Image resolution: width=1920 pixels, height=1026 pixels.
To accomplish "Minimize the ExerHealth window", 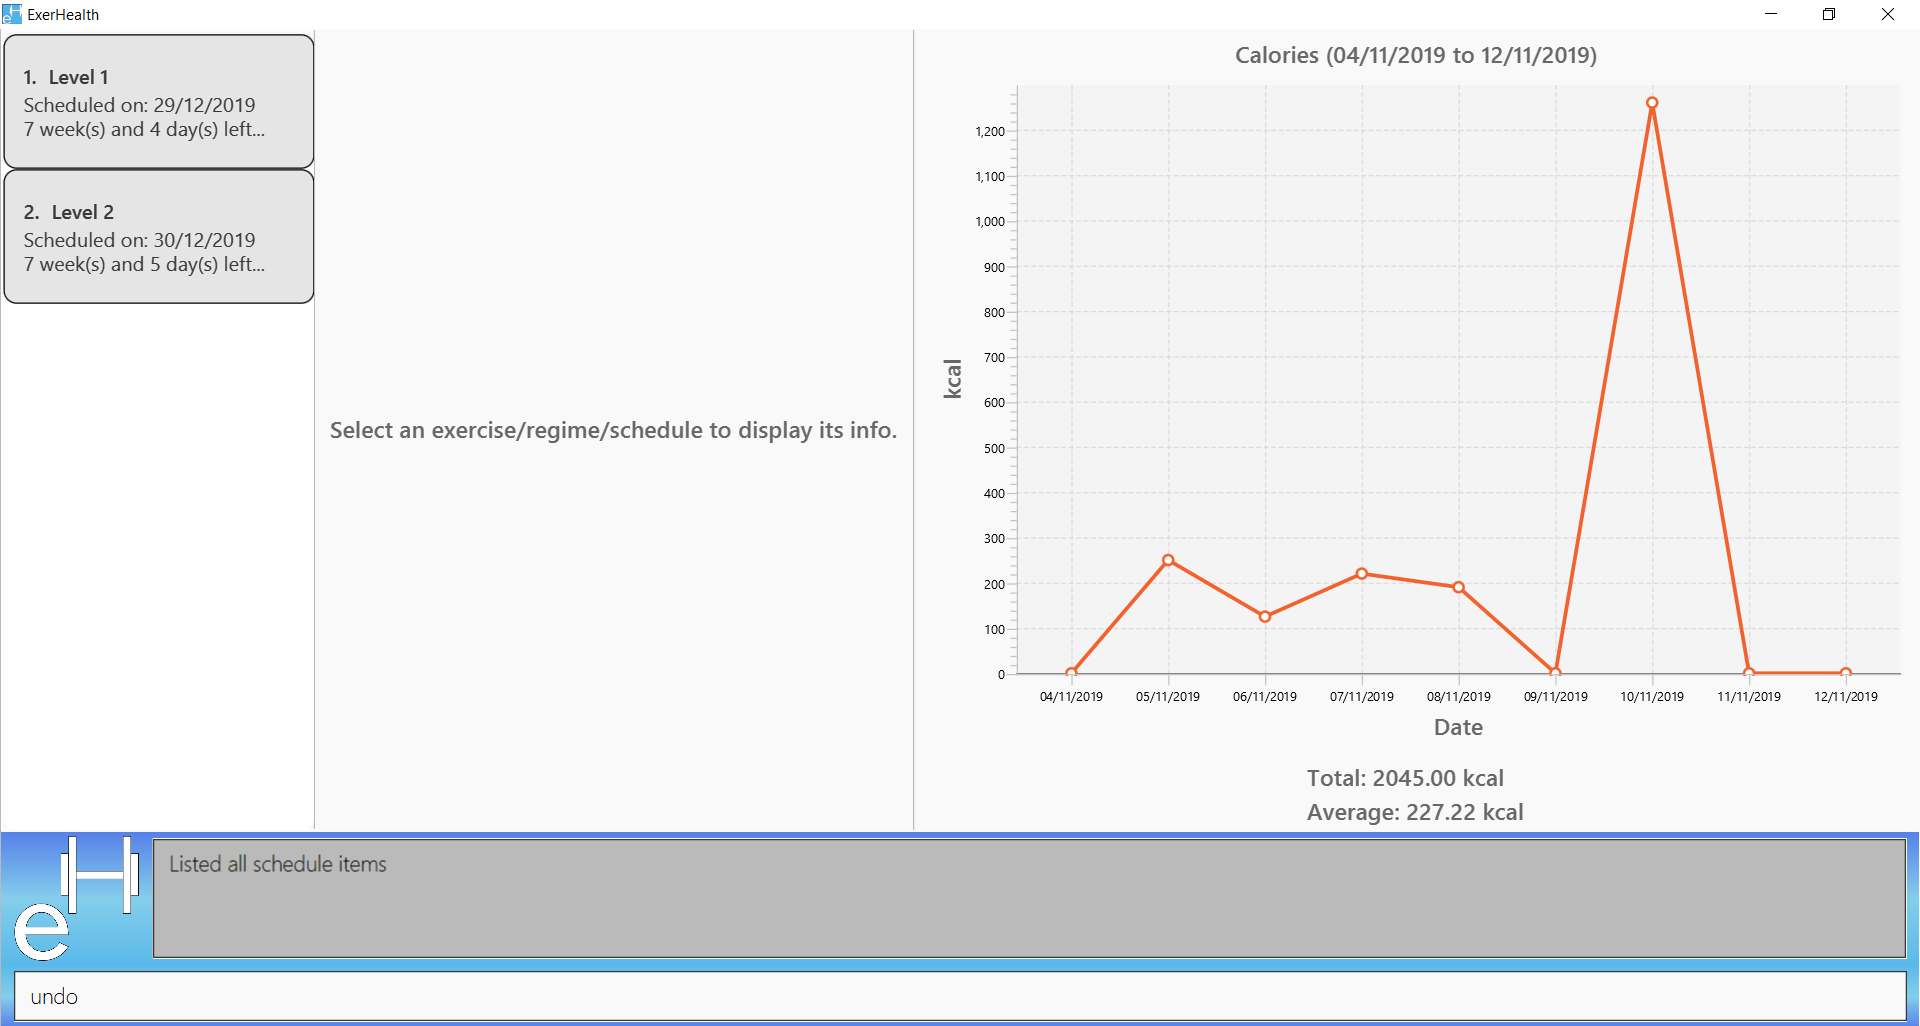I will pyautogui.click(x=1771, y=14).
